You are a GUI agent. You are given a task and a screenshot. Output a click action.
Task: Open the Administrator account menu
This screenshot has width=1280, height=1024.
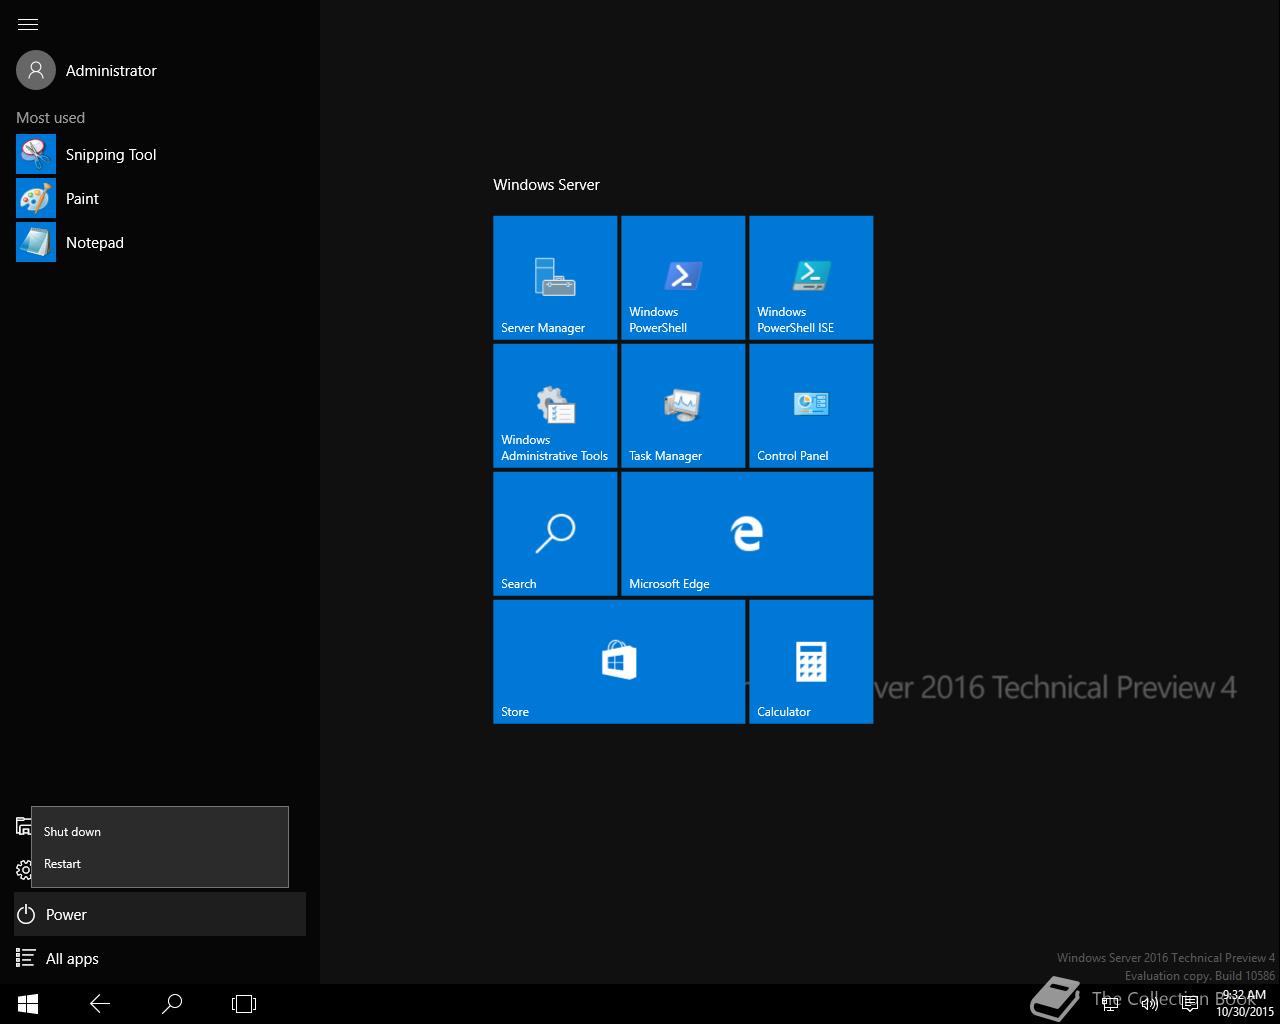(86, 70)
